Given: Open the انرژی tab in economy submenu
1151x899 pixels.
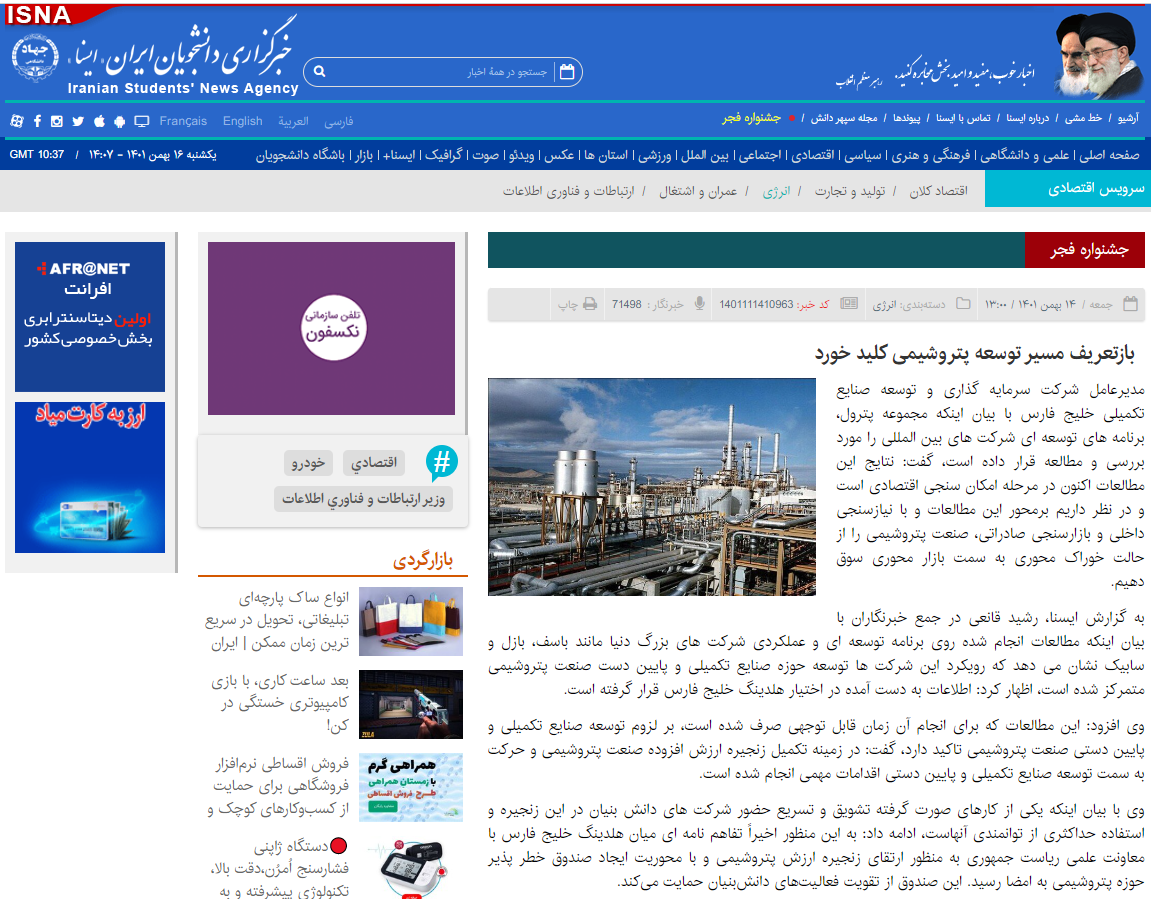Looking at the screenshot, I should click(776, 191).
